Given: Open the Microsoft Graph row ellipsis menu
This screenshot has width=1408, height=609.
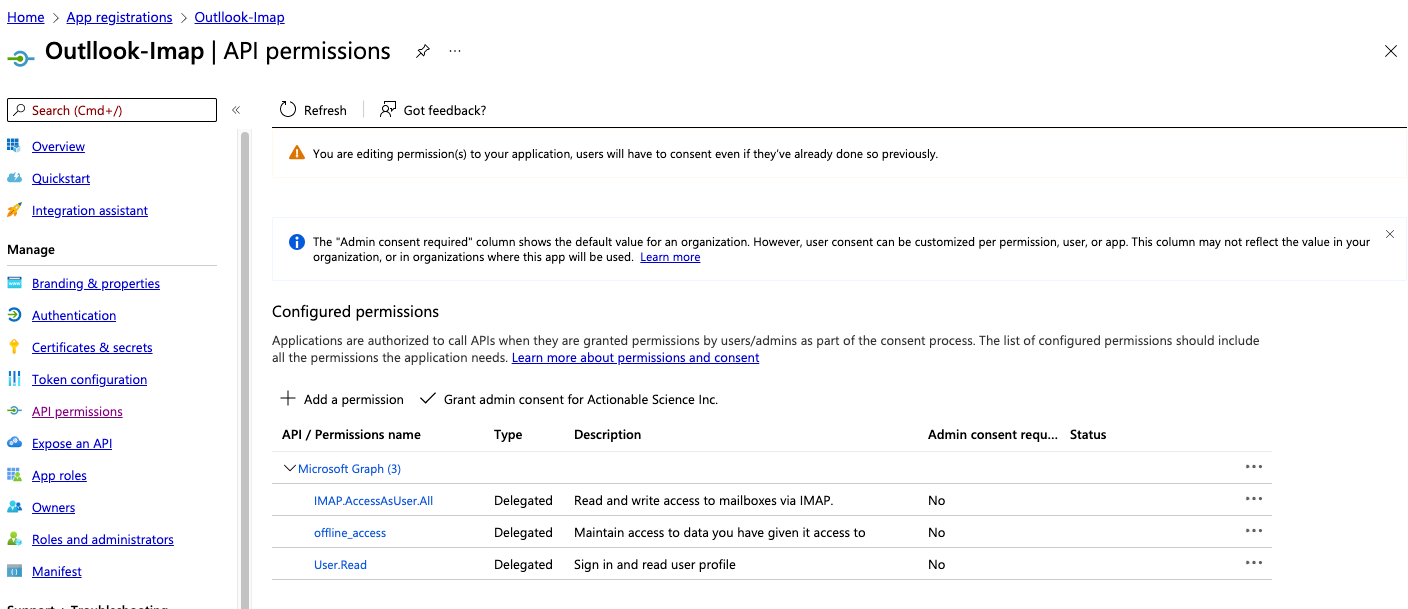Looking at the screenshot, I should click(1254, 467).
